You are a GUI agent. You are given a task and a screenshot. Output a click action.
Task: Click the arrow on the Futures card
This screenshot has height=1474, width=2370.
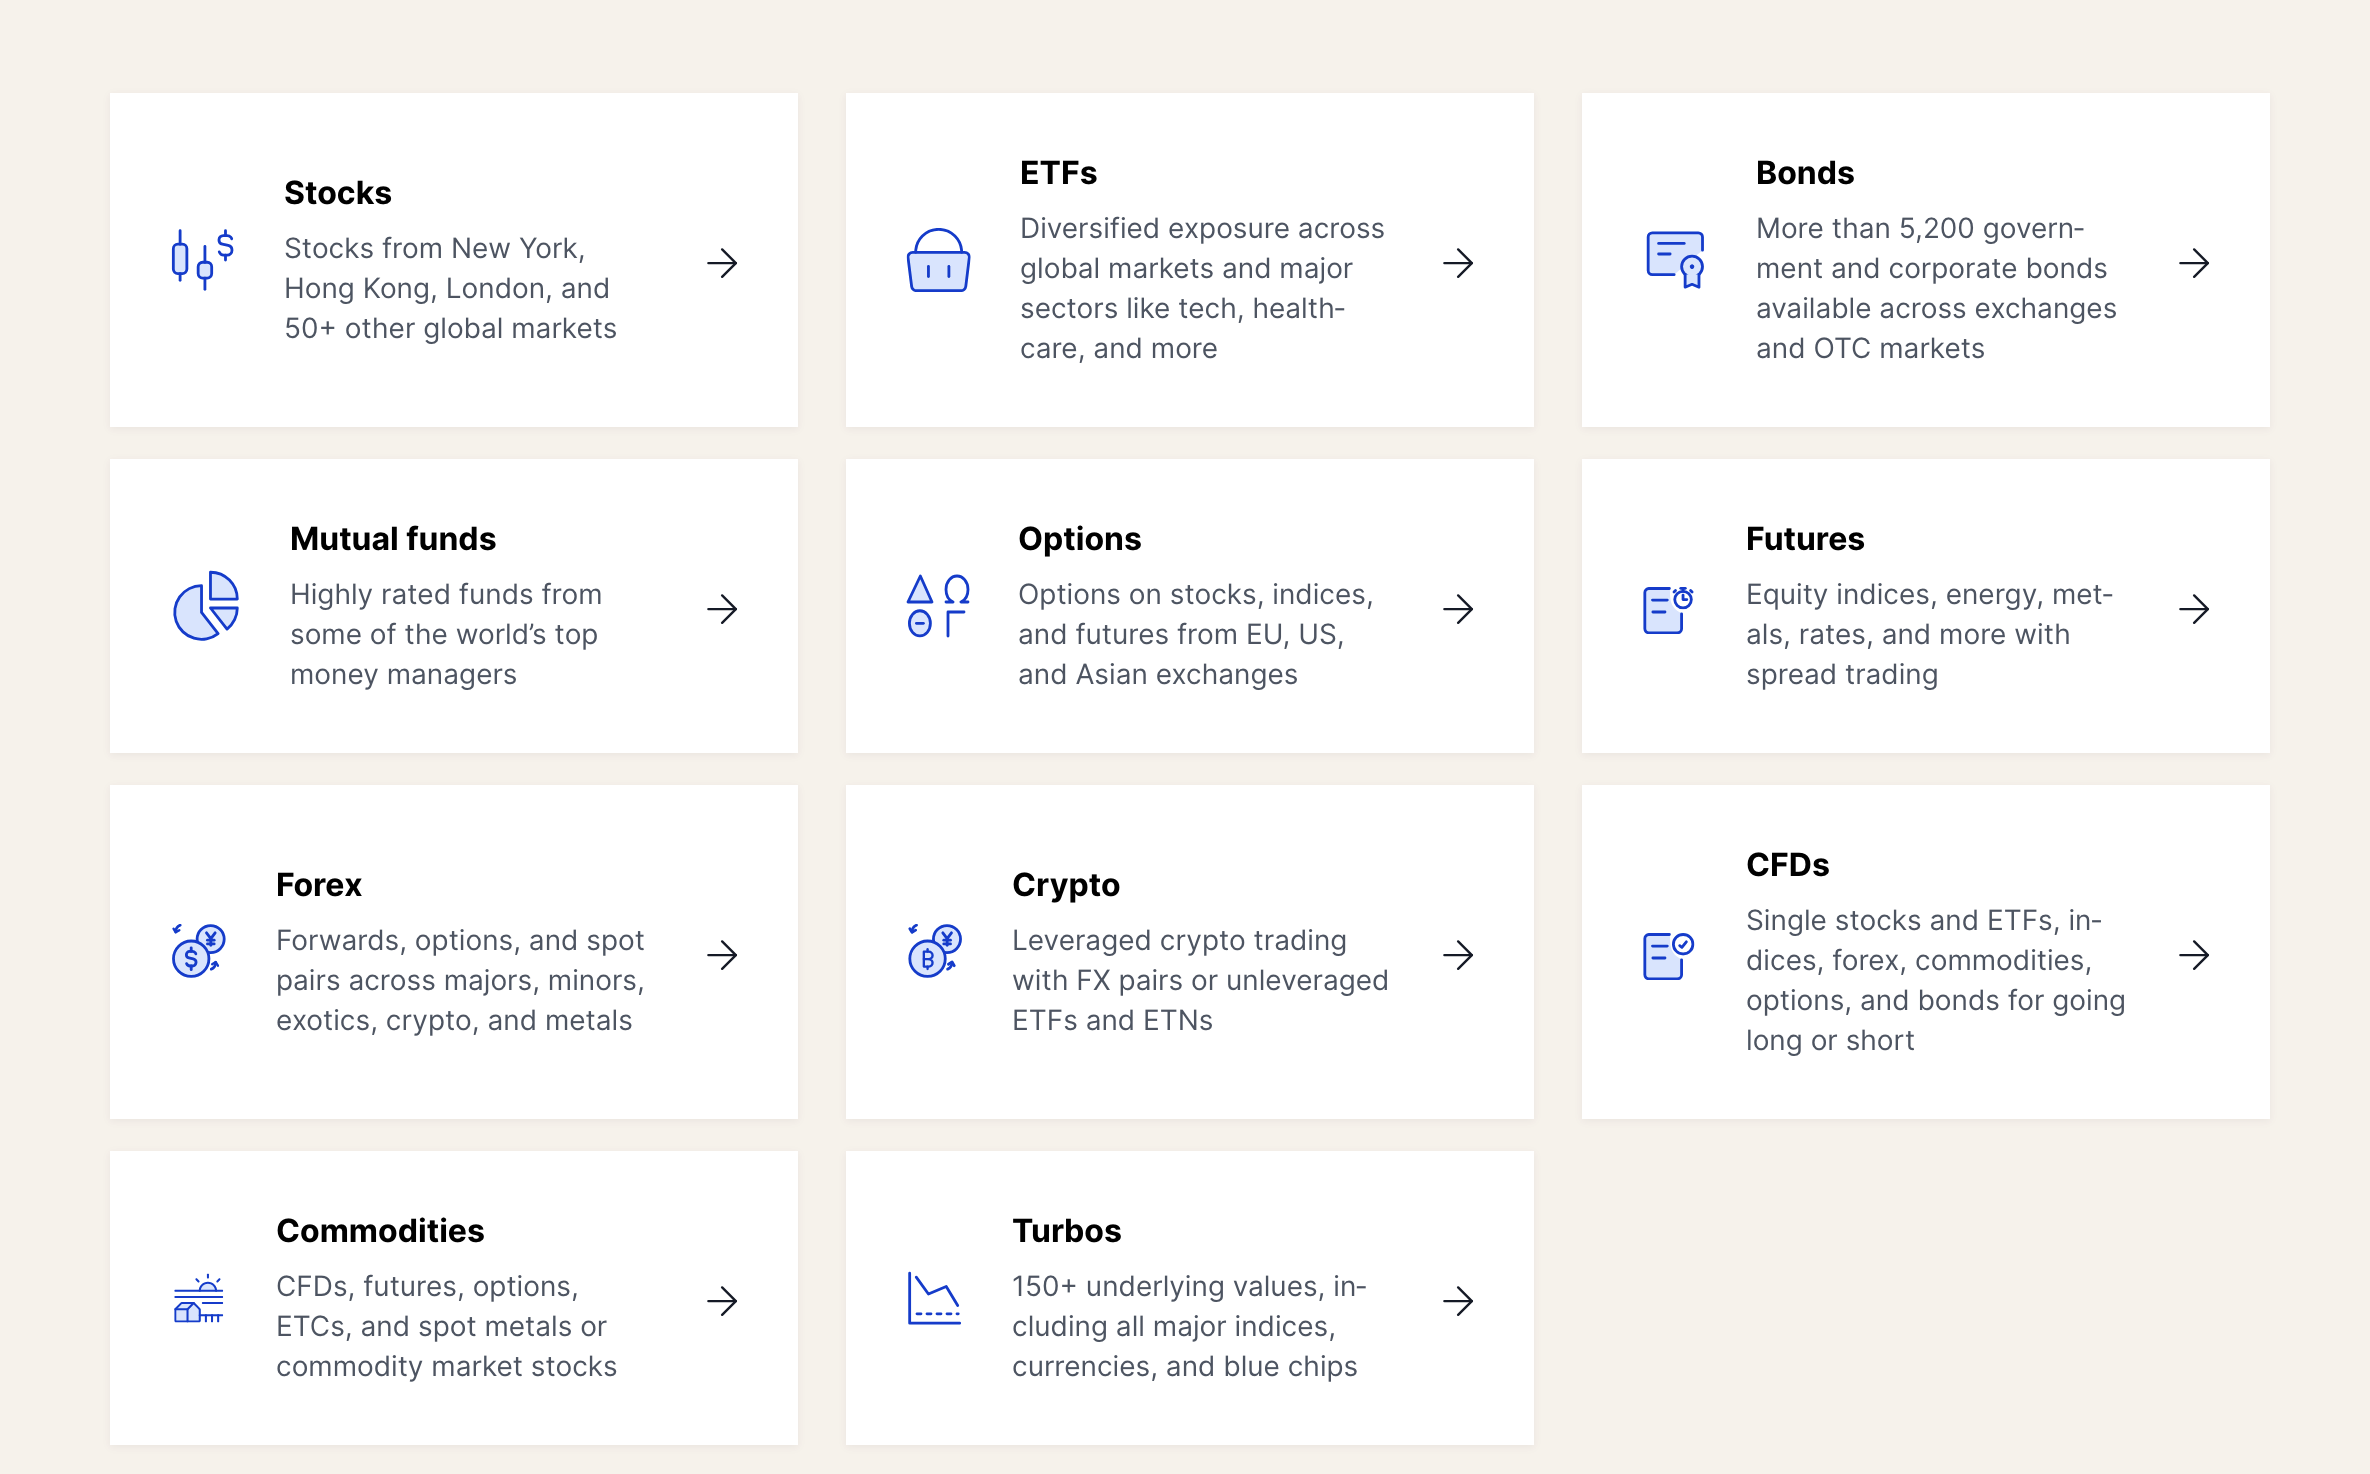point(2194,609)
